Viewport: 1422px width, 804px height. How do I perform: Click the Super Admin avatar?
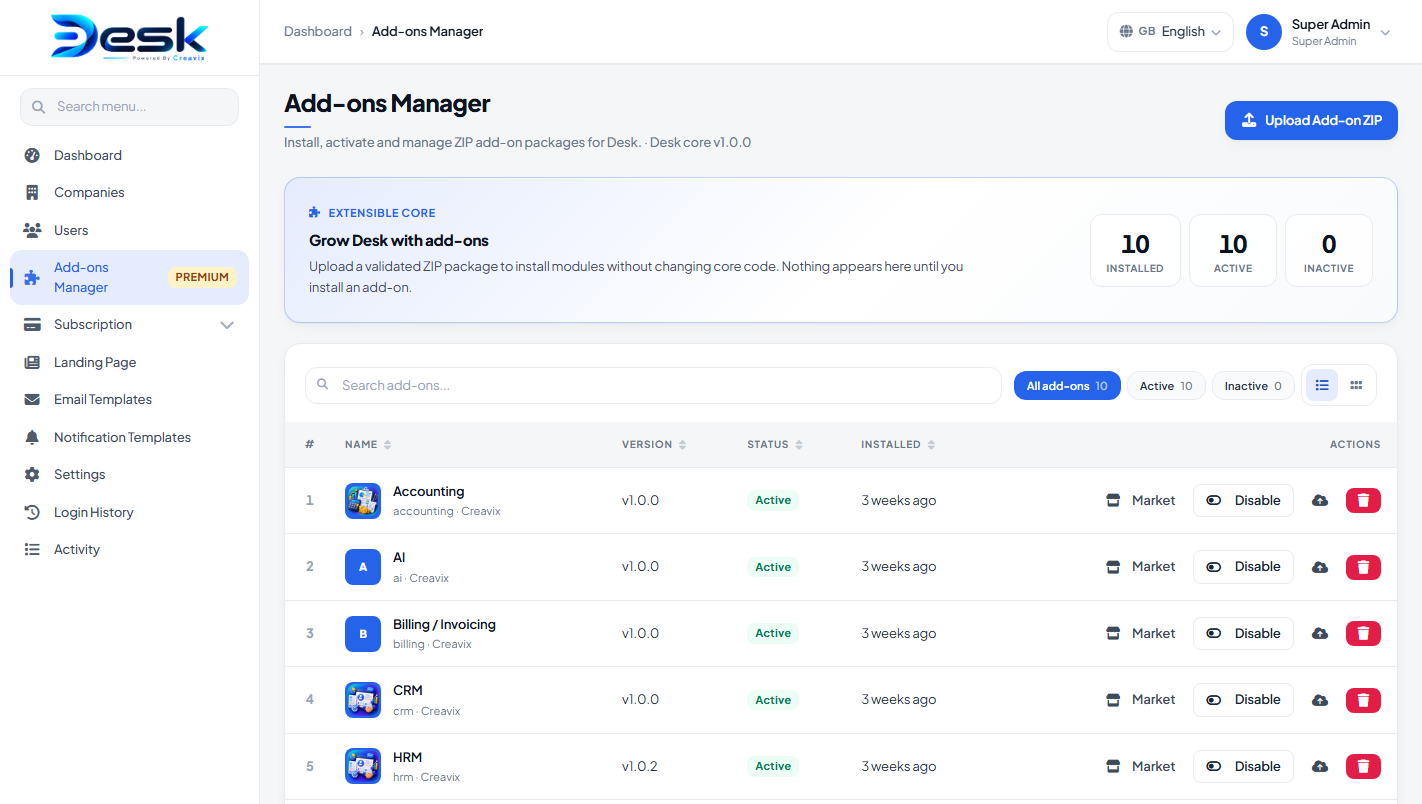click(1264, 32)
